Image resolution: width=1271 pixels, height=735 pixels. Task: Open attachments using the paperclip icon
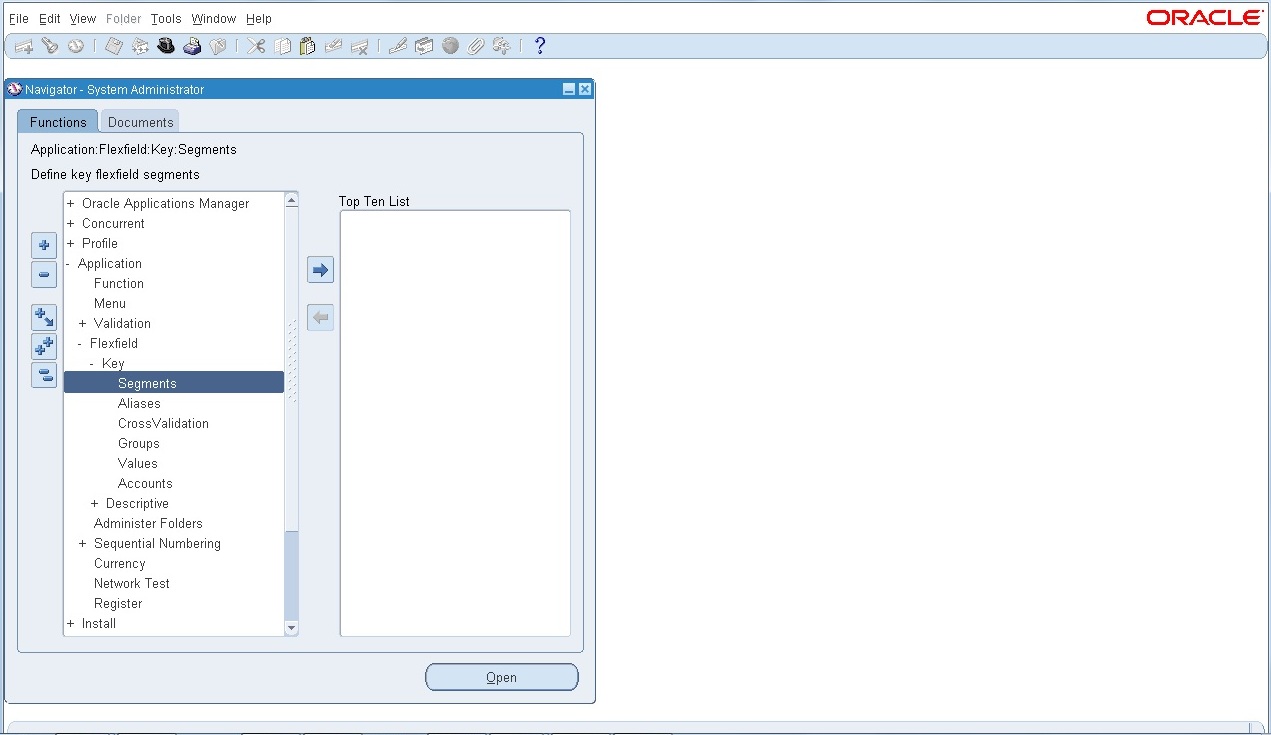point(474,45)
